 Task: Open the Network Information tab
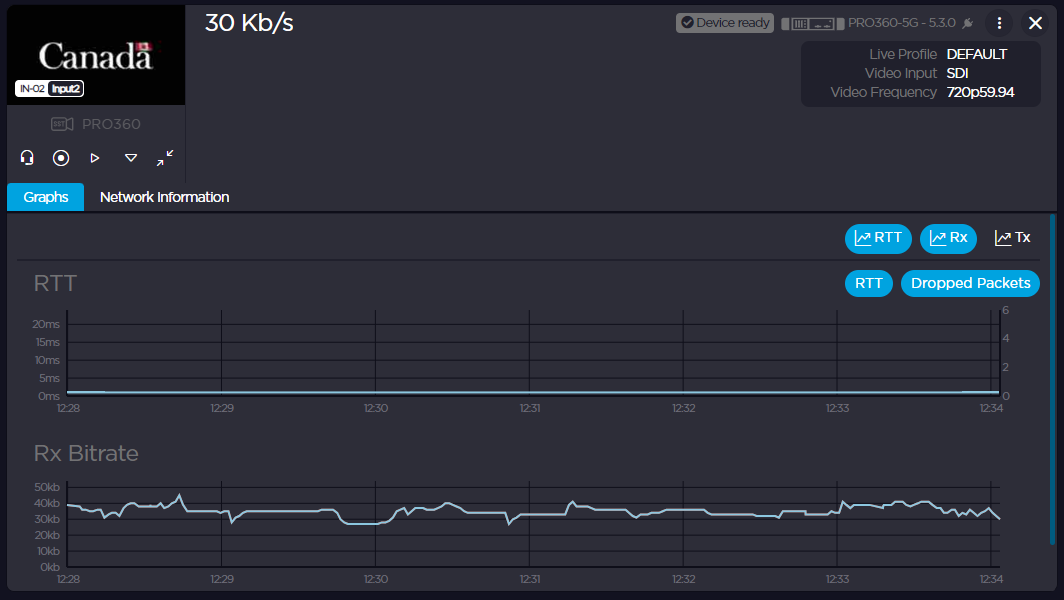coord(164,197)
